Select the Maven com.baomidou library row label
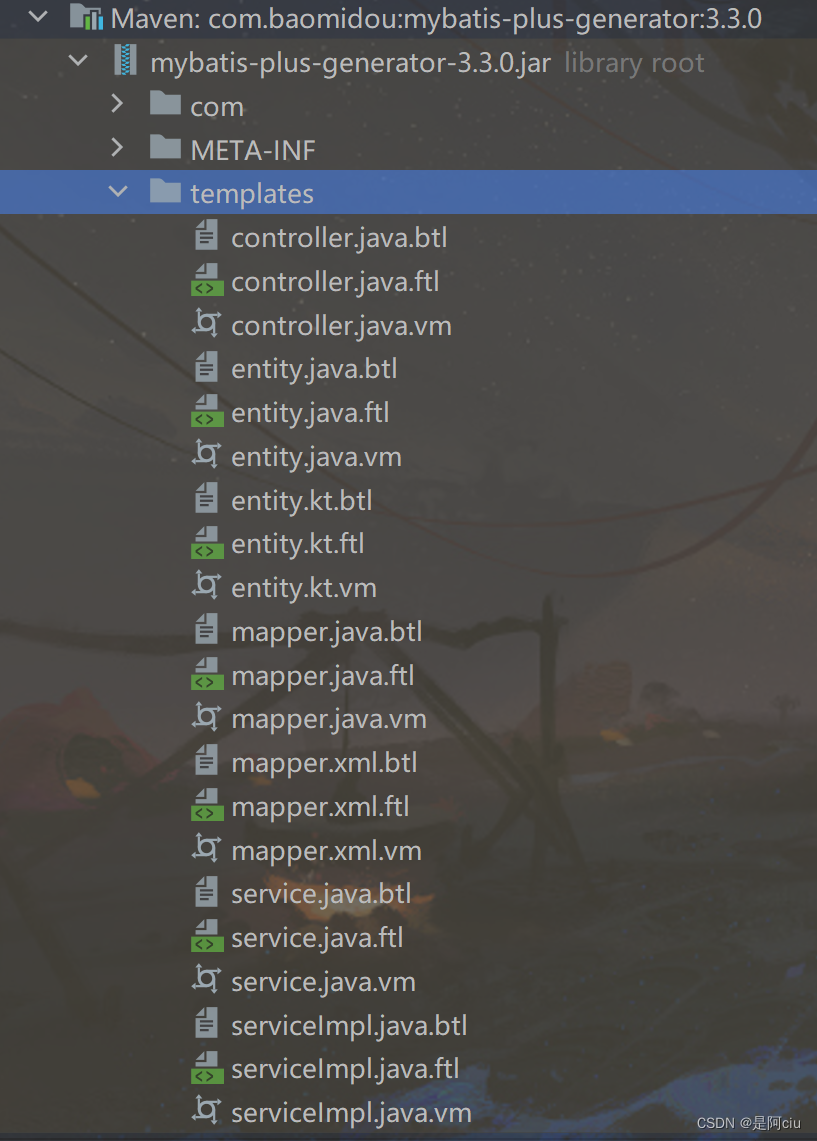This screenshot has height=1141, width=817. 437,18
